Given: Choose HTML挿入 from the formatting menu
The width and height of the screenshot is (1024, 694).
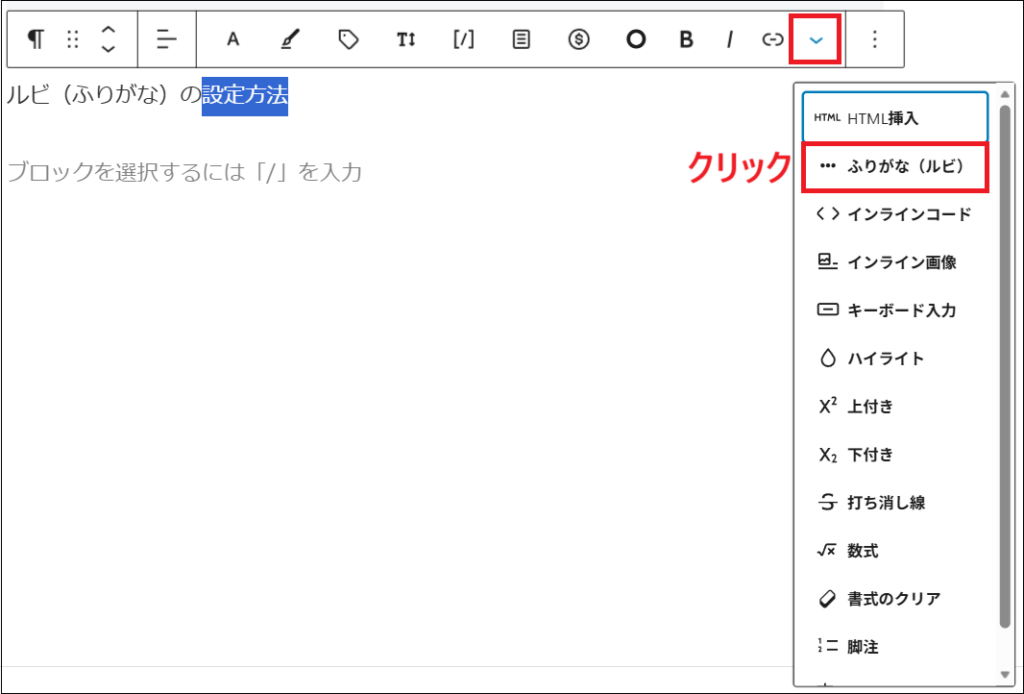Looking at the screenshot, I should click(889, 118).
